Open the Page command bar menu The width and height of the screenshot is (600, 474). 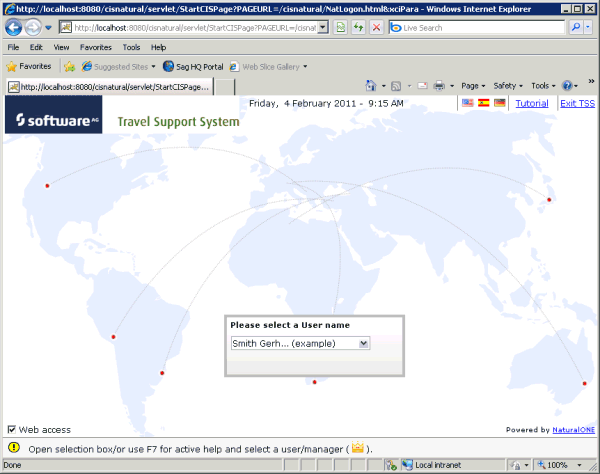pos(473,86)
